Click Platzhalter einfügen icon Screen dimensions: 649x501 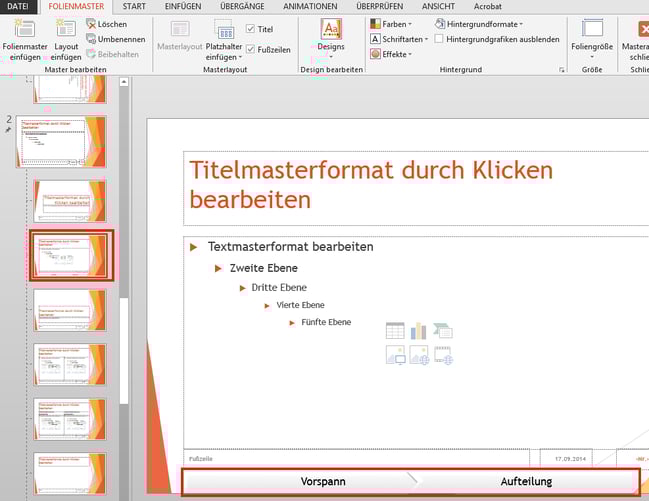tap(225, 29)
